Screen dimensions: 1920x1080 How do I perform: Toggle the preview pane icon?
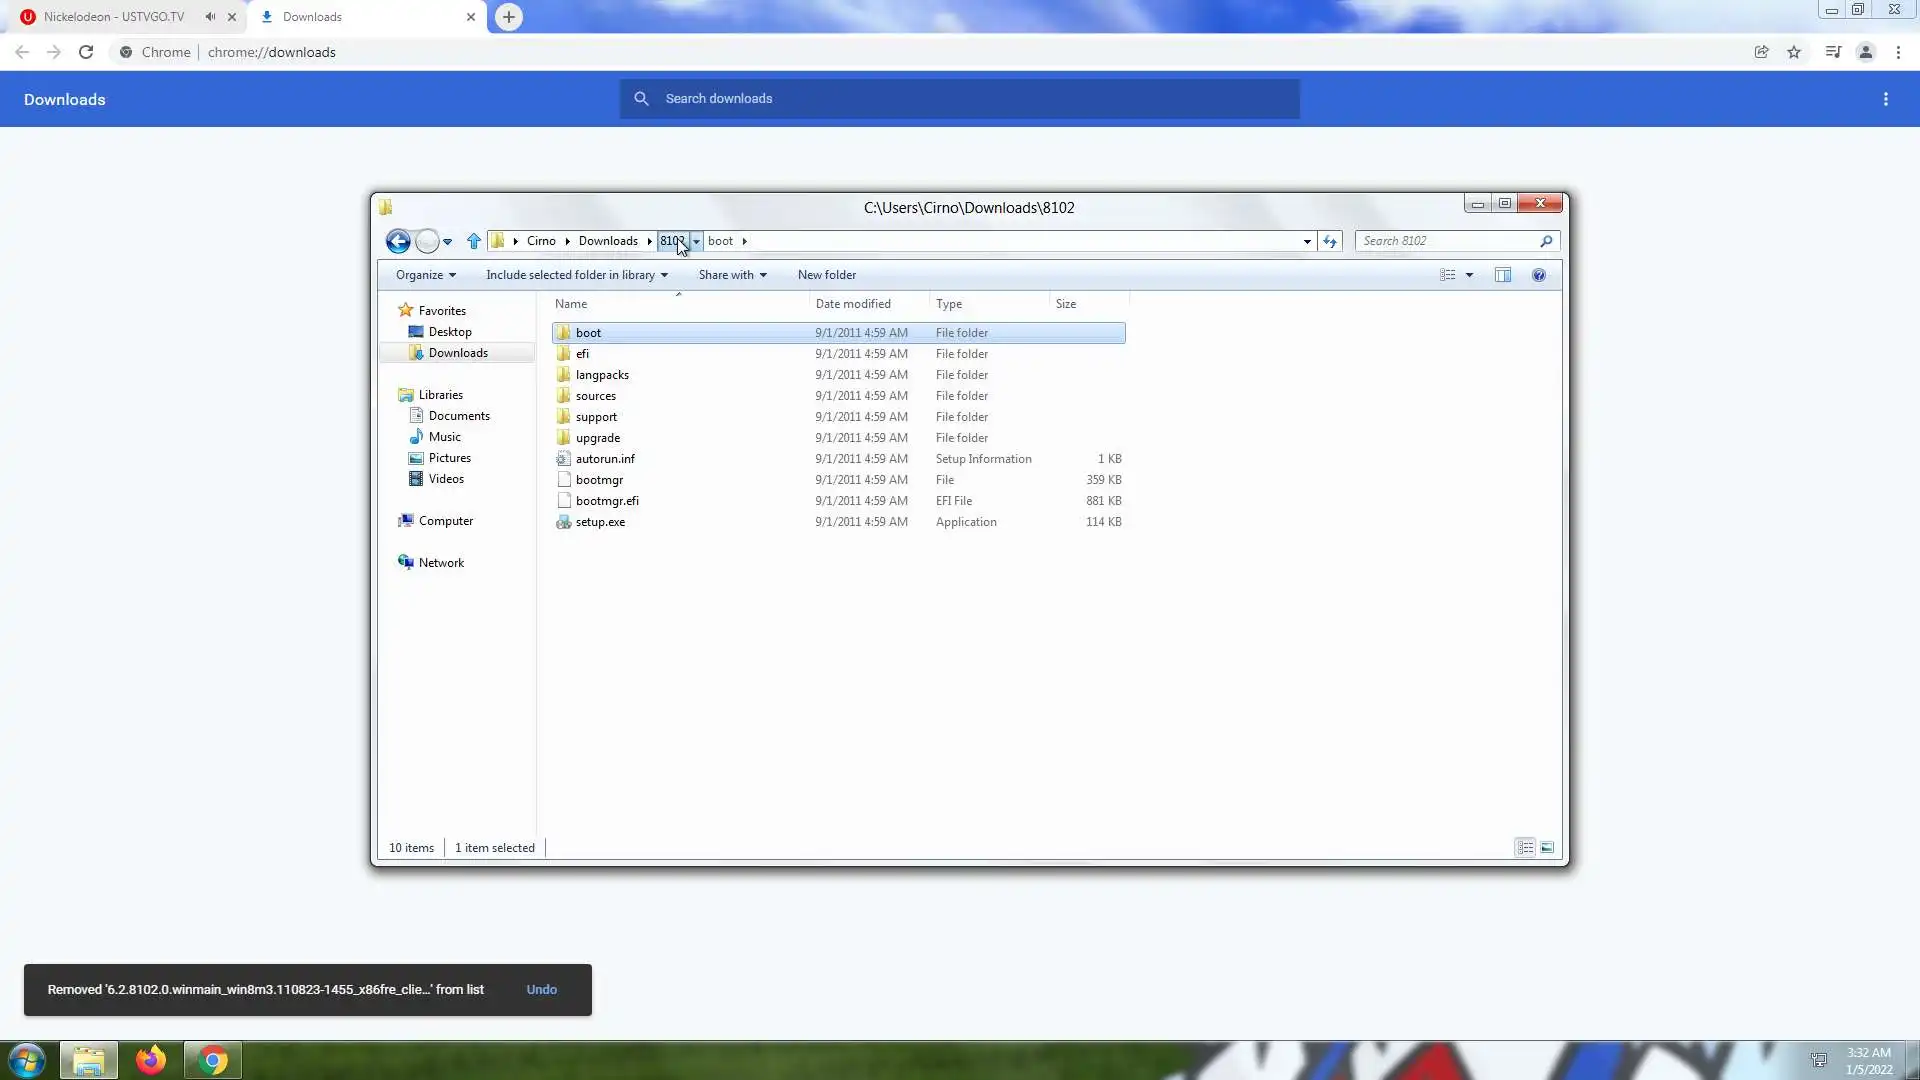[1503, 275]
